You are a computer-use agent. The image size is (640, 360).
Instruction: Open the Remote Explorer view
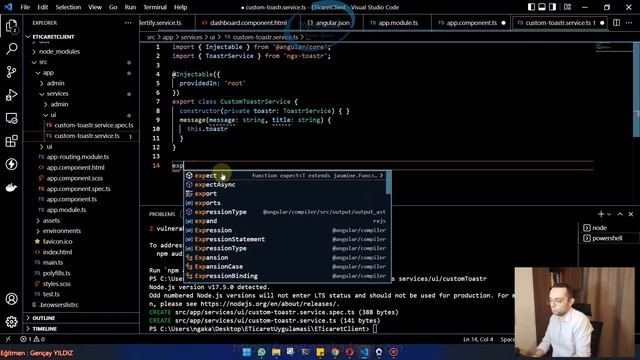(x=11, y=118)
